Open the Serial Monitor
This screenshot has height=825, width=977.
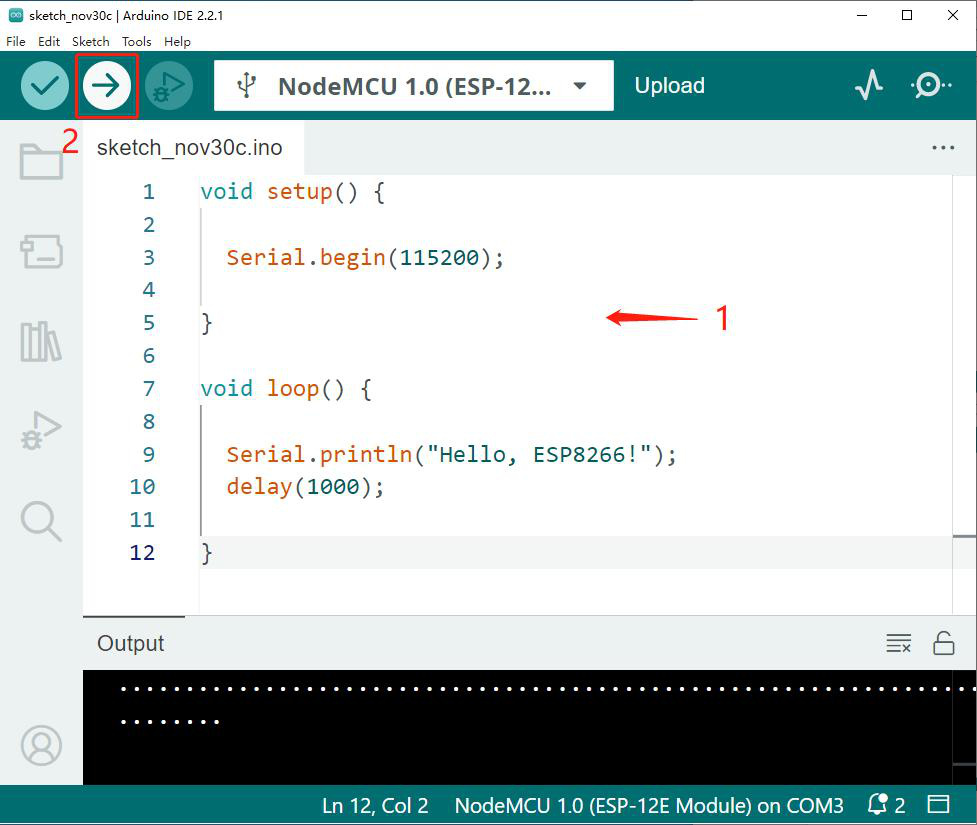pyautogui.click(x=931, y=85)
